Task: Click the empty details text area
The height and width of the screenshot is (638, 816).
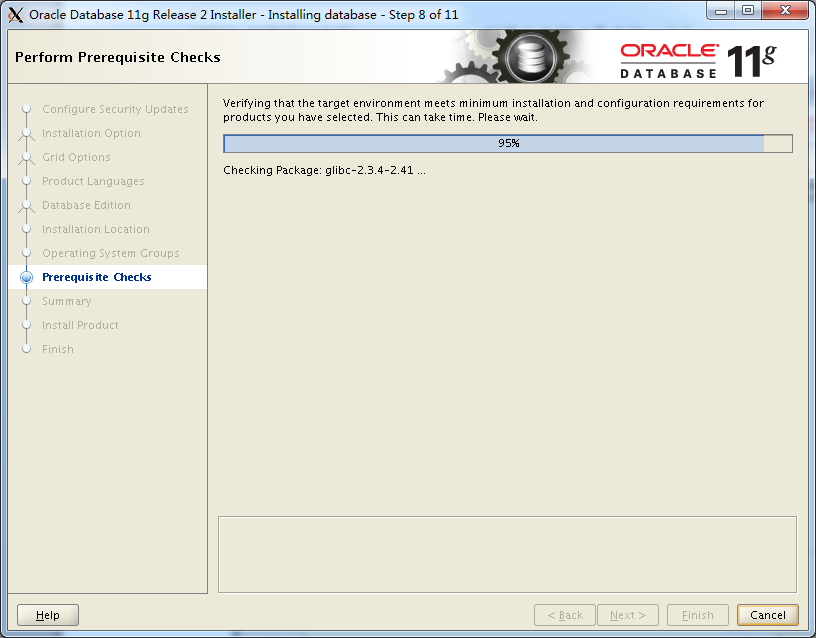Action: [x=507, y=554]
